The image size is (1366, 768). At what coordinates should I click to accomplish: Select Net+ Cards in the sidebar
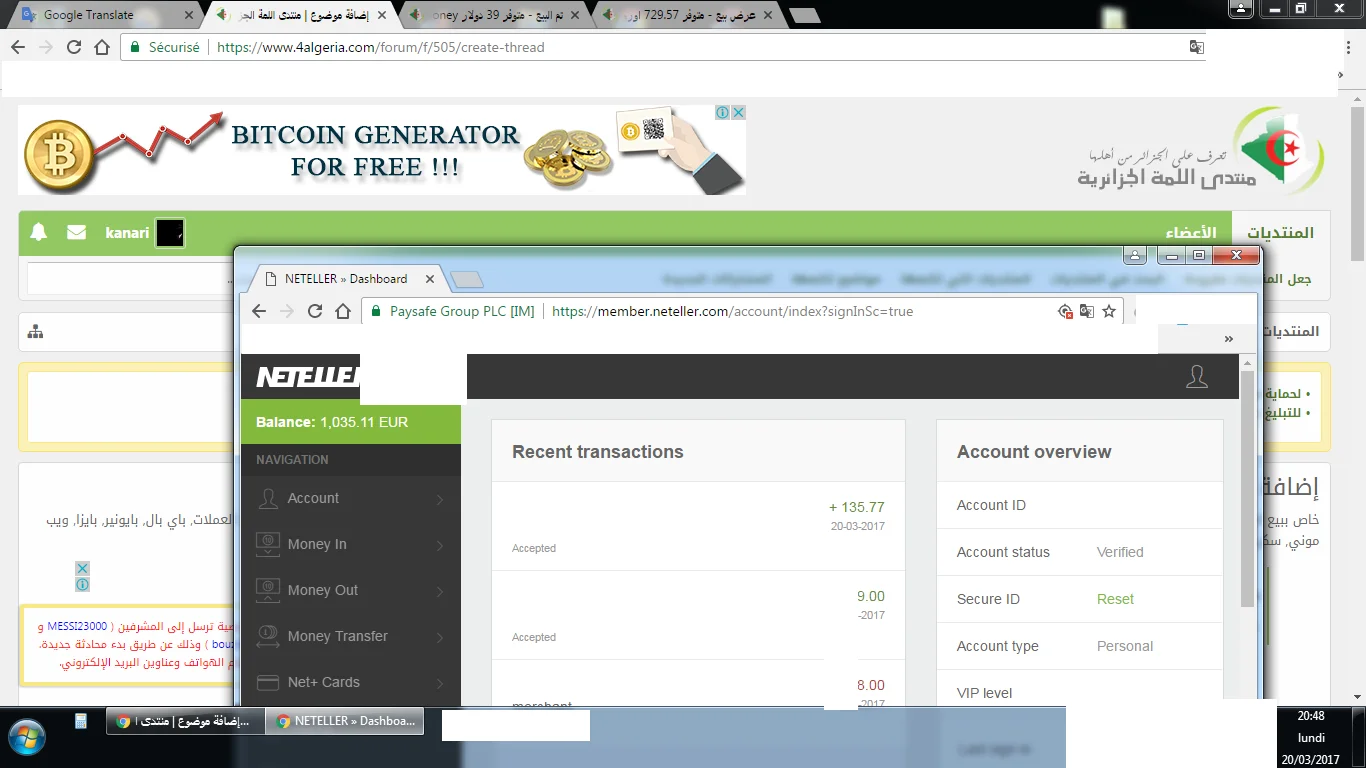pos(350,682)
